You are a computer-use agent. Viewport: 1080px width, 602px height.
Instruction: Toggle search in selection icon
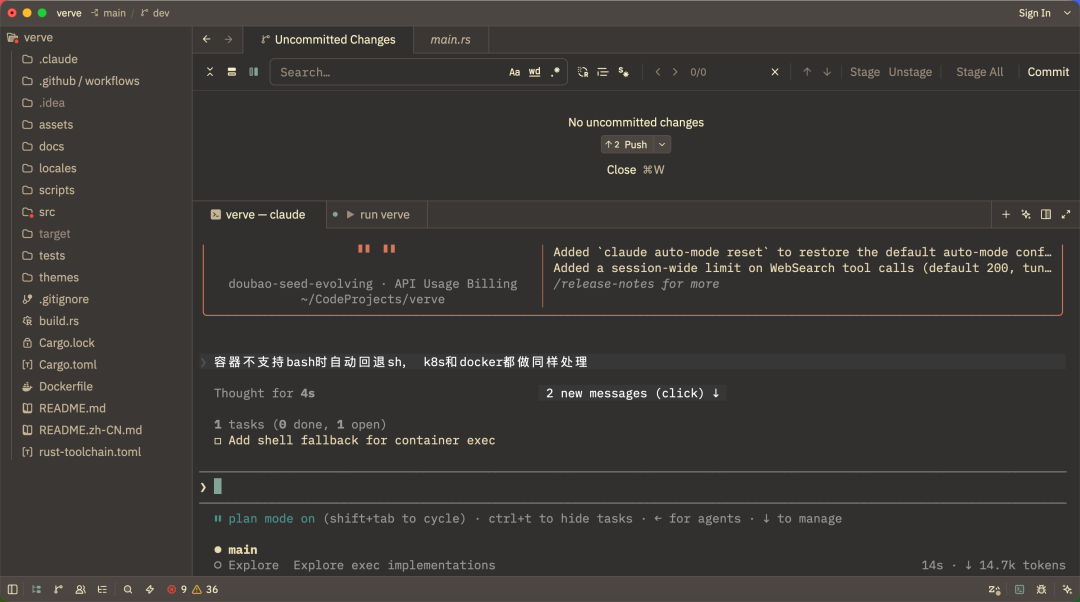tap(603, 72)
